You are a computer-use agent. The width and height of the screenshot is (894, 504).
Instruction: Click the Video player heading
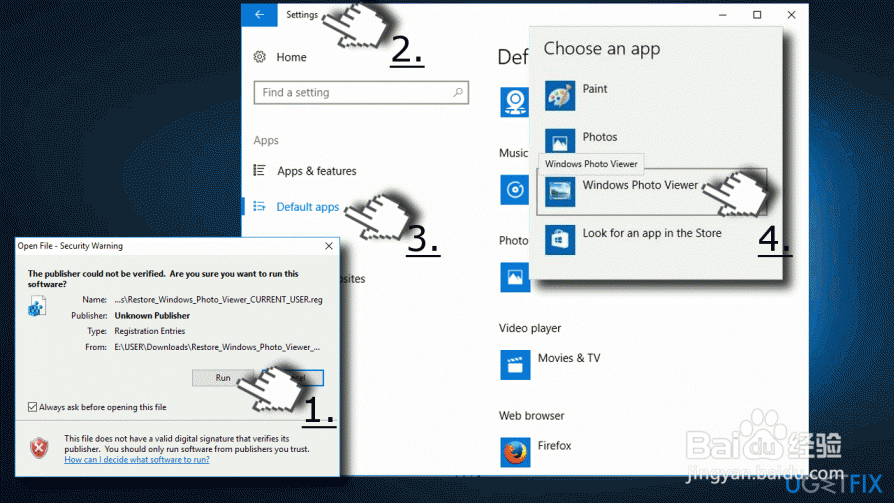(x=530, y=328)
